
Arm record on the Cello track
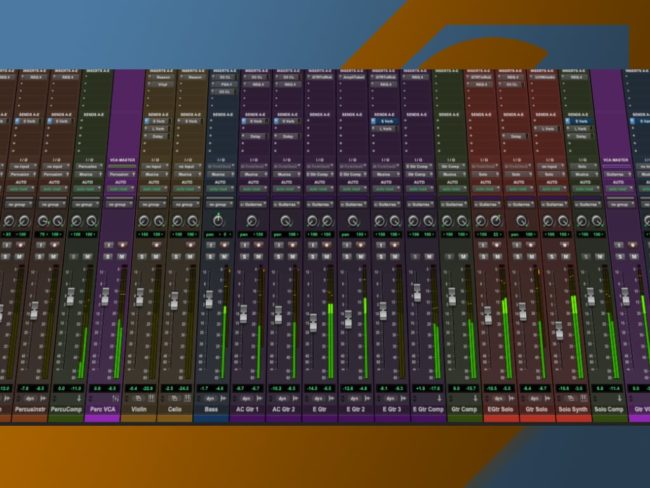click(x=190, y=245)
